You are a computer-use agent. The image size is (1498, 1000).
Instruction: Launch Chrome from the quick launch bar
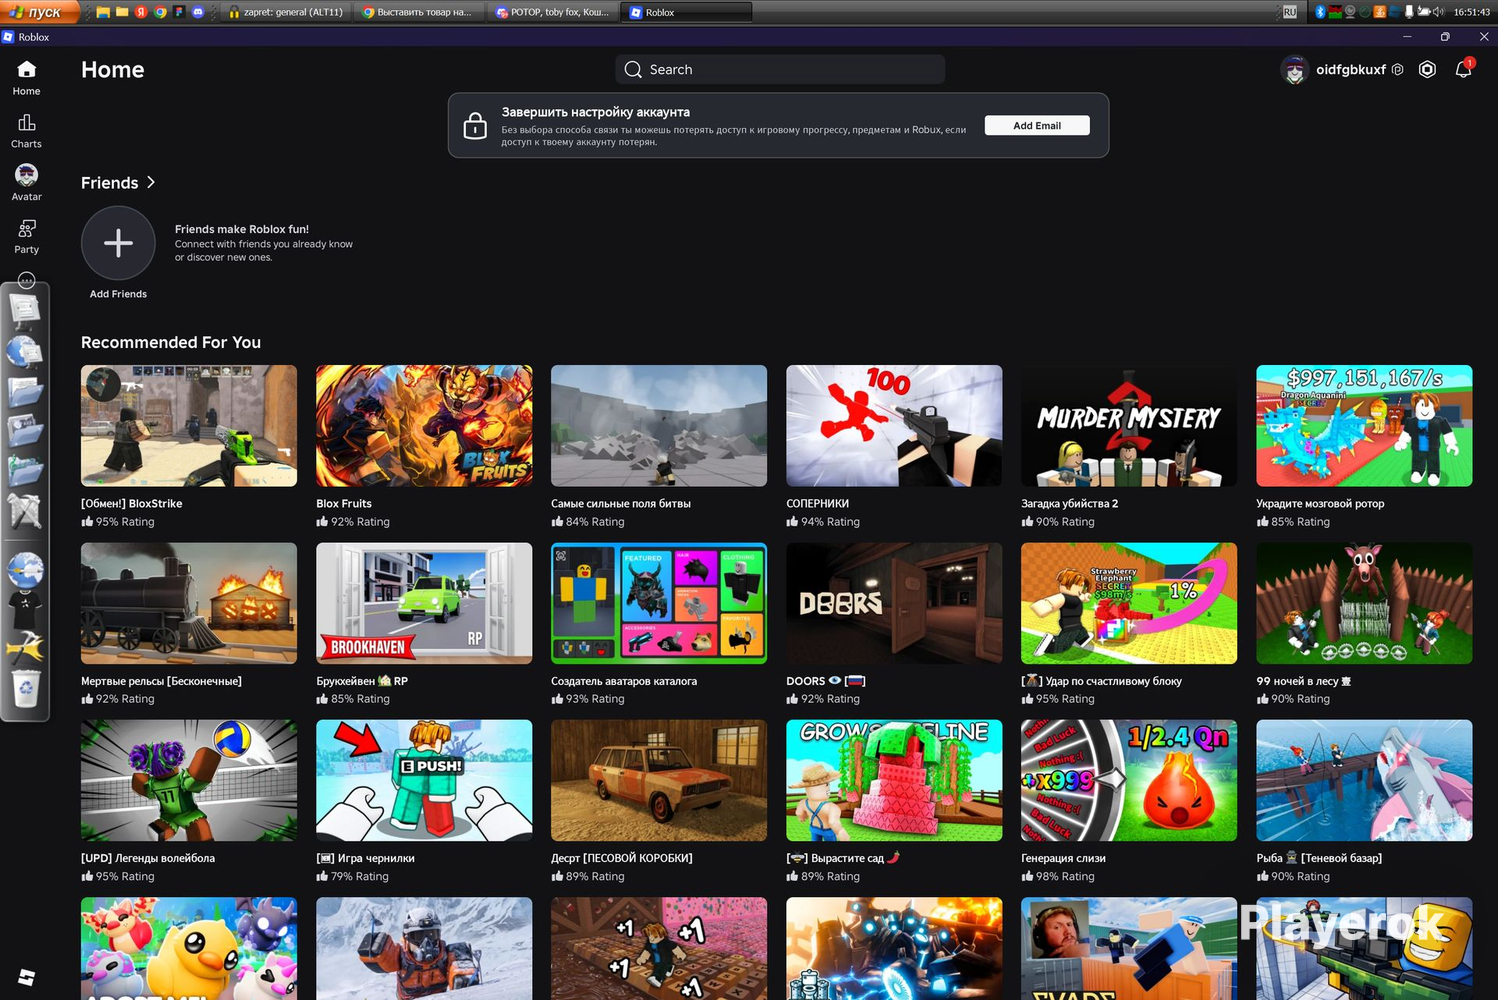click(x=160, y=12)
